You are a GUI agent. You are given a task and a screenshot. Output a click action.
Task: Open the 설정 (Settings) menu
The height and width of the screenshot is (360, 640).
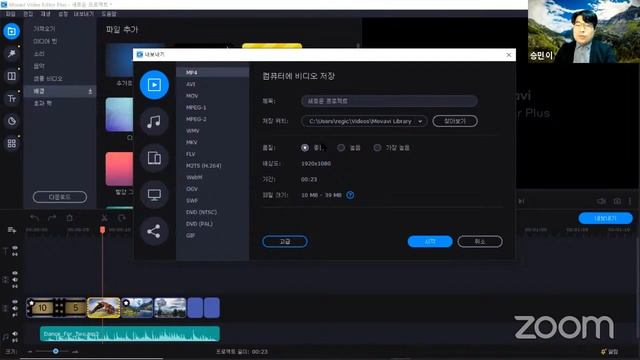(x=63, y=14)
